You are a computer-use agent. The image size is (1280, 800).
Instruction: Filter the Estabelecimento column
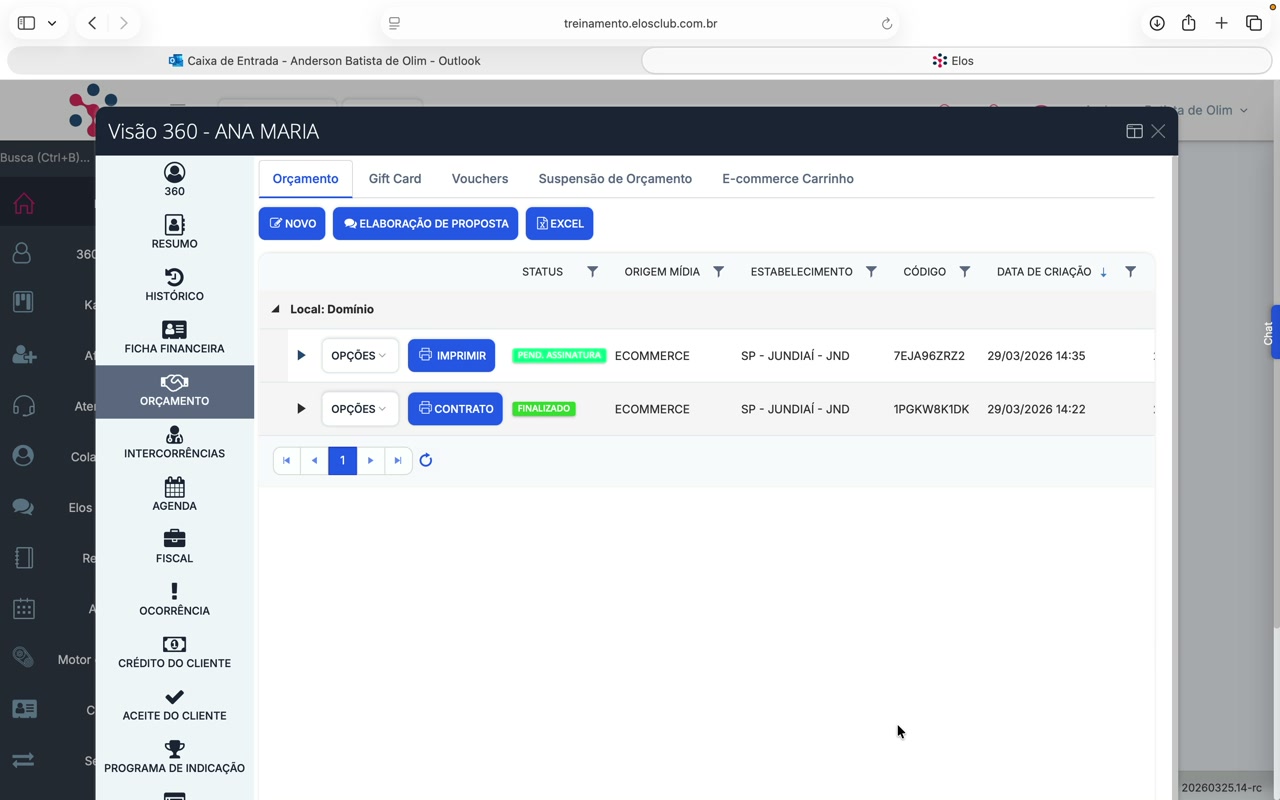click(x=871, y=272)
